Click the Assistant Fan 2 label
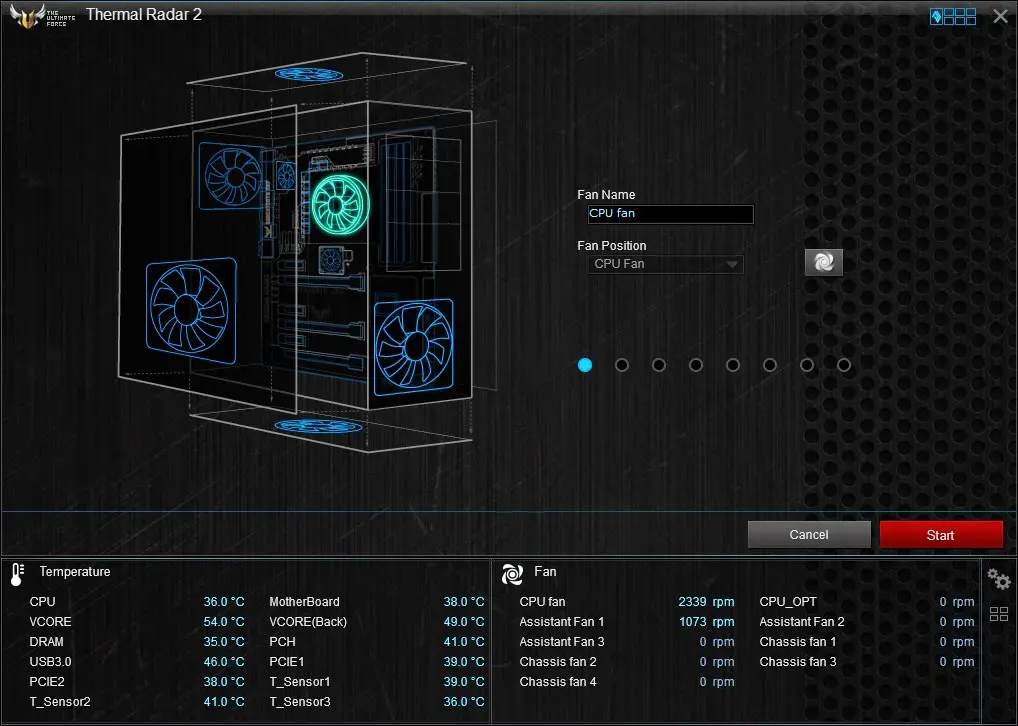The height and width of the screenshot is (726, 1018). [802, 622]
